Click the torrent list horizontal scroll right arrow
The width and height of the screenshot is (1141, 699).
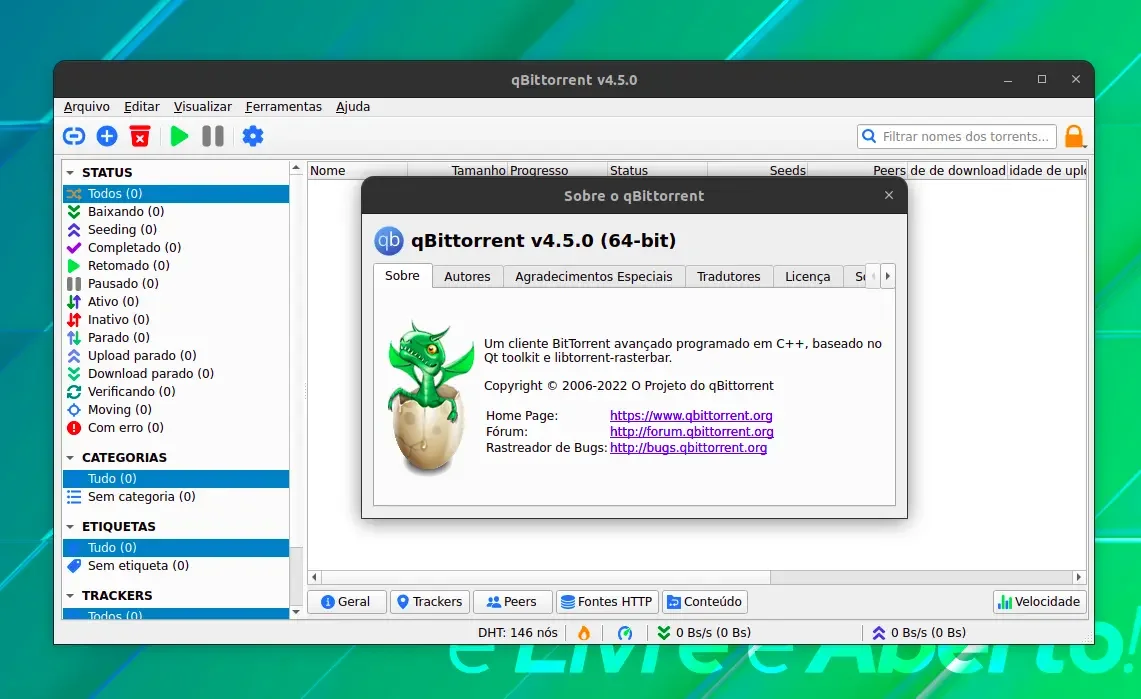[x=1078, y=577]
